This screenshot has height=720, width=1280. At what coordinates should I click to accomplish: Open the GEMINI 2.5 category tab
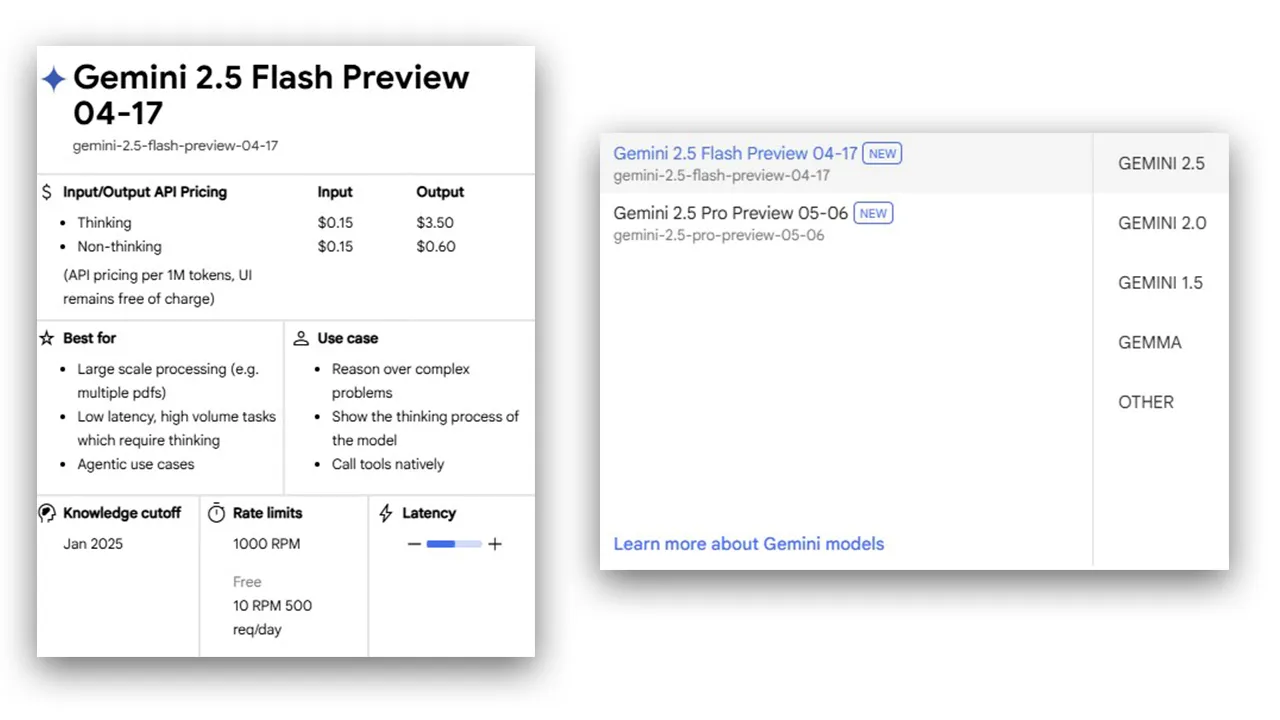coord(1161,163)
